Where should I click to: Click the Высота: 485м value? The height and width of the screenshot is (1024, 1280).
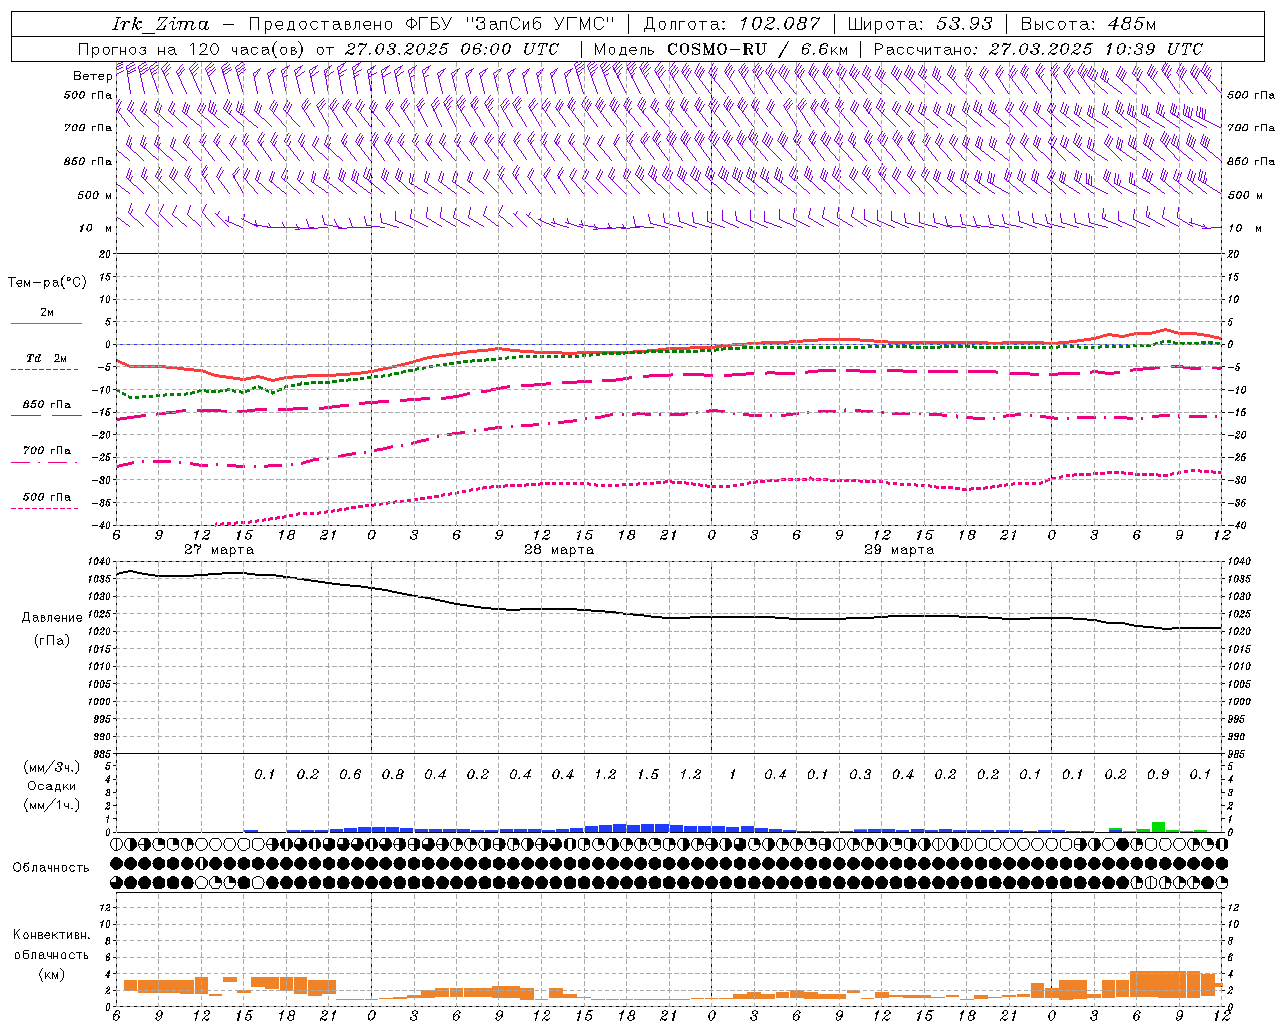tap(1088, 24)
